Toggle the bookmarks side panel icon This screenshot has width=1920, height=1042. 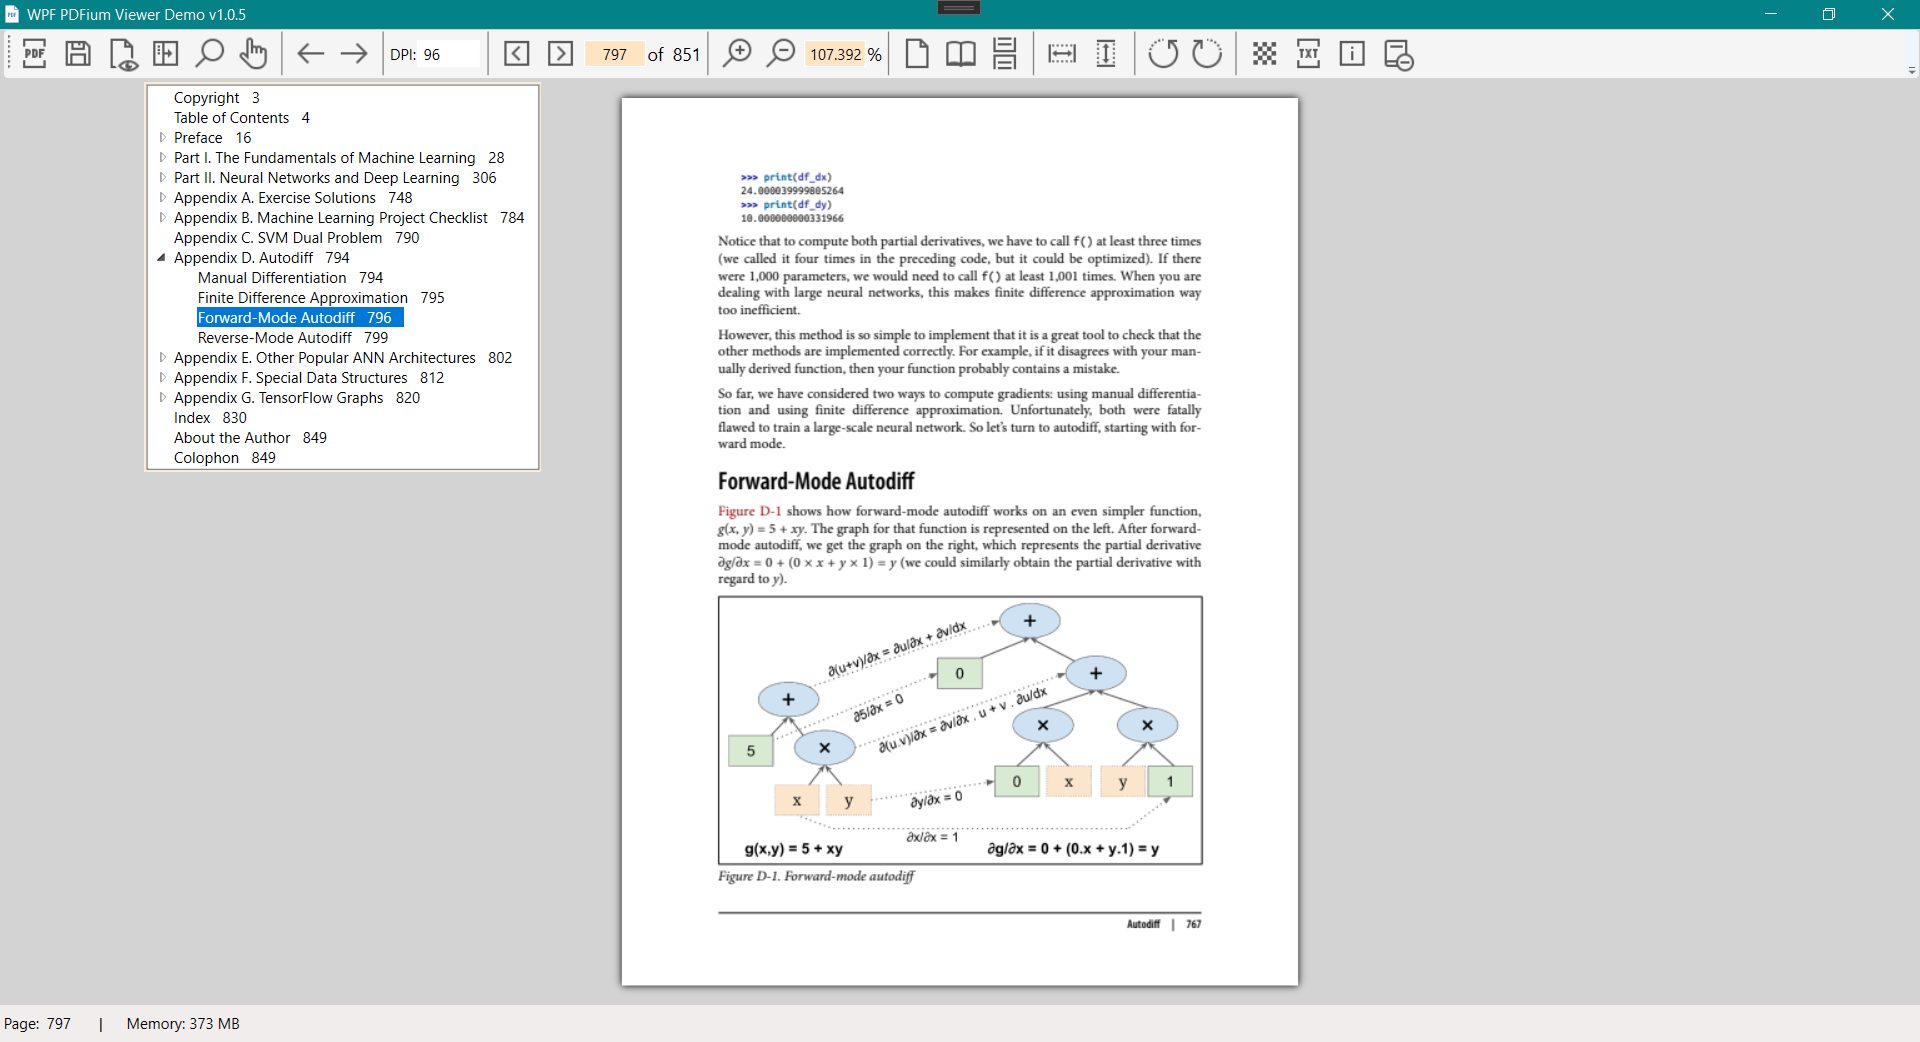tap(166, 54)
